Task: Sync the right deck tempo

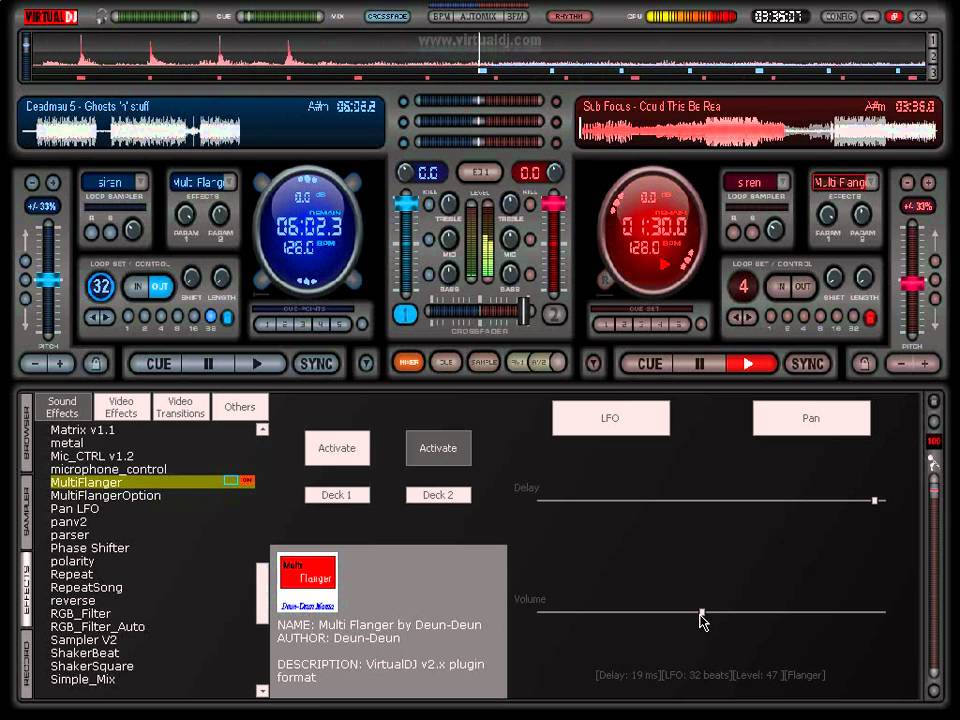Action: 807,364
